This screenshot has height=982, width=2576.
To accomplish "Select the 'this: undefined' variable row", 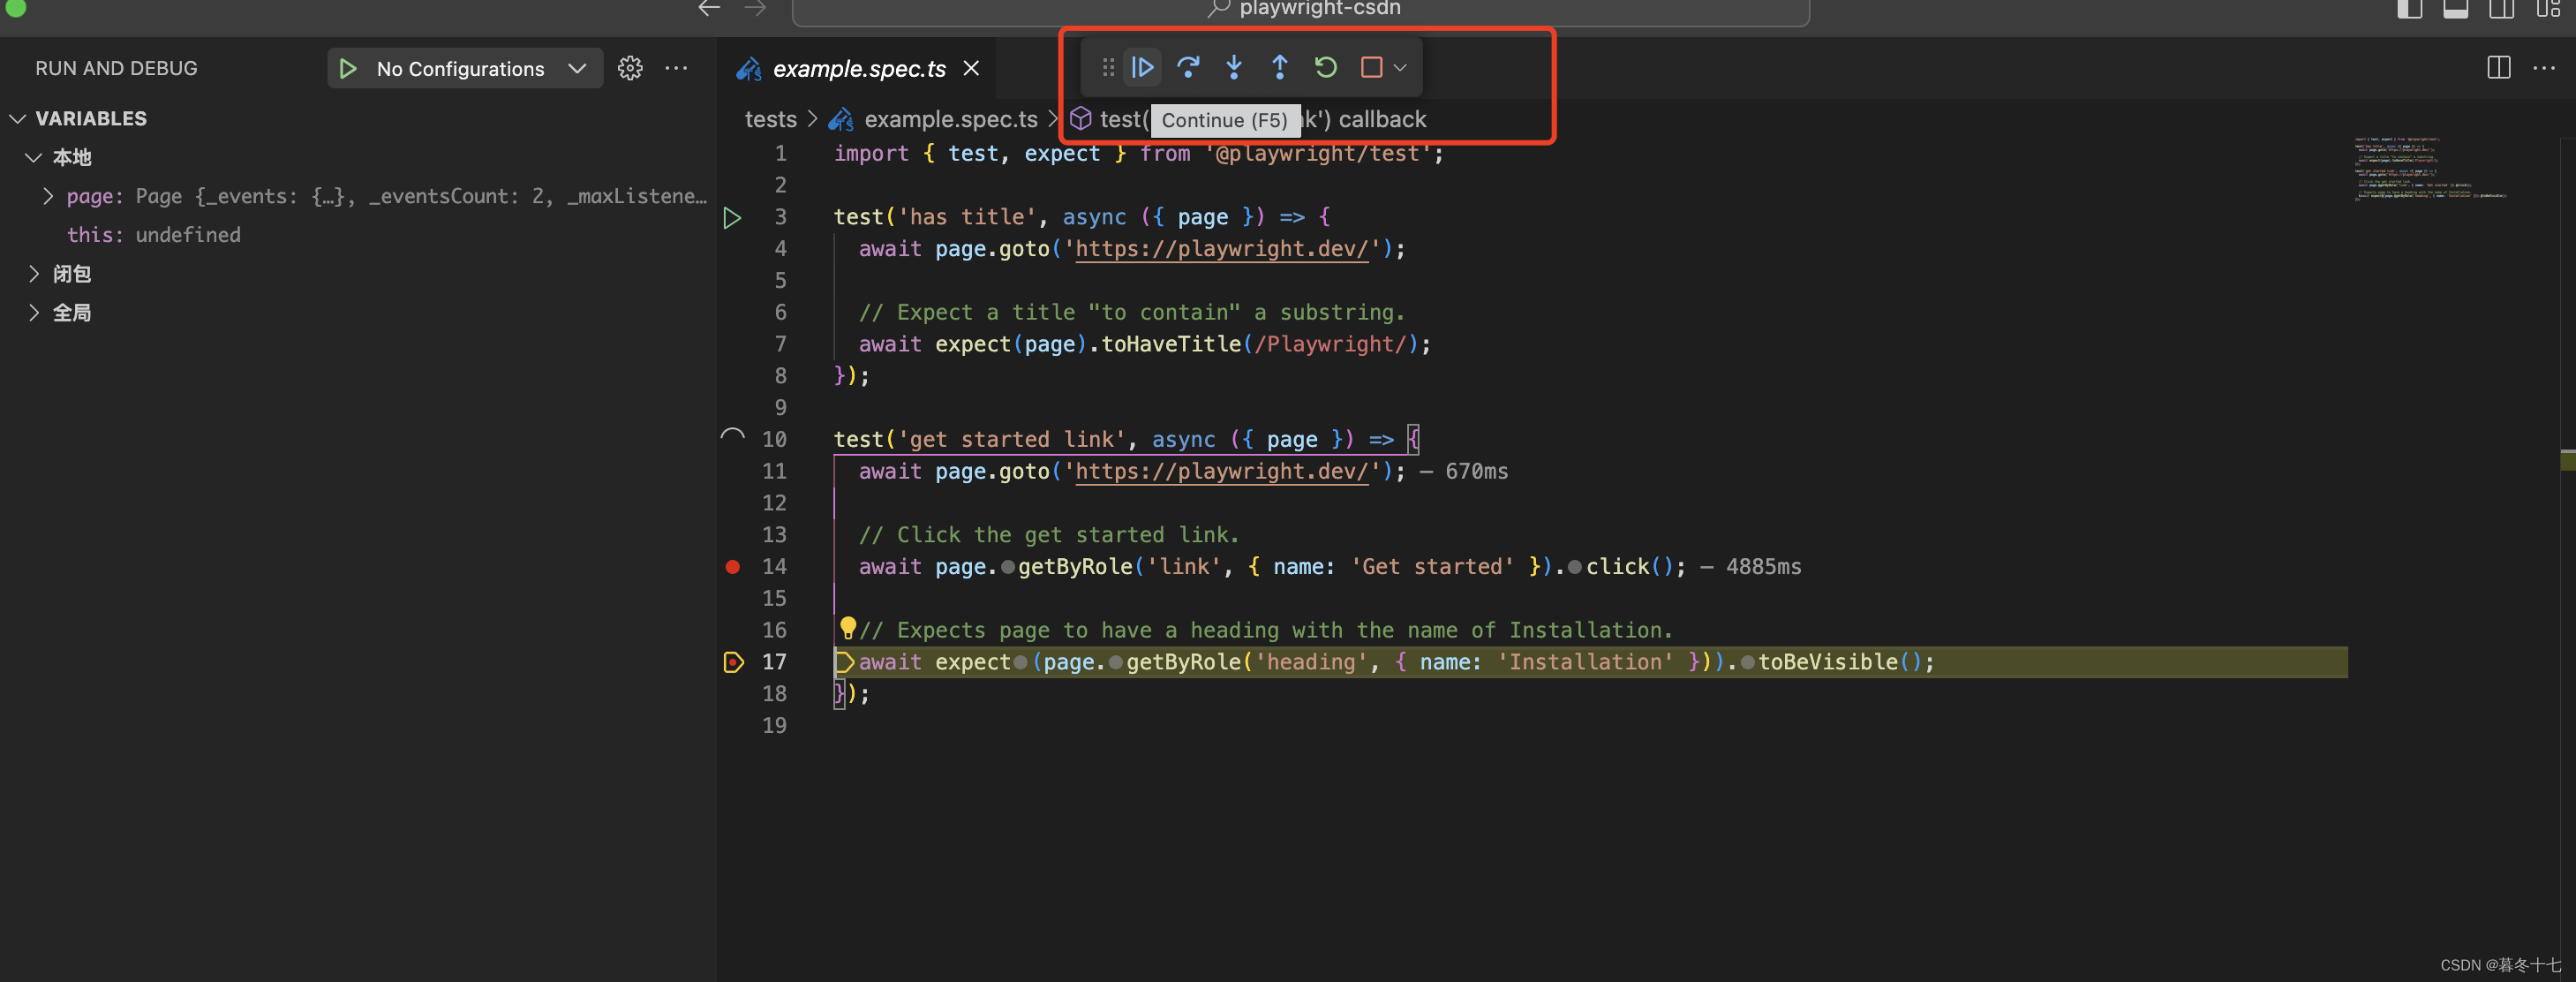I will pos(358,235).
